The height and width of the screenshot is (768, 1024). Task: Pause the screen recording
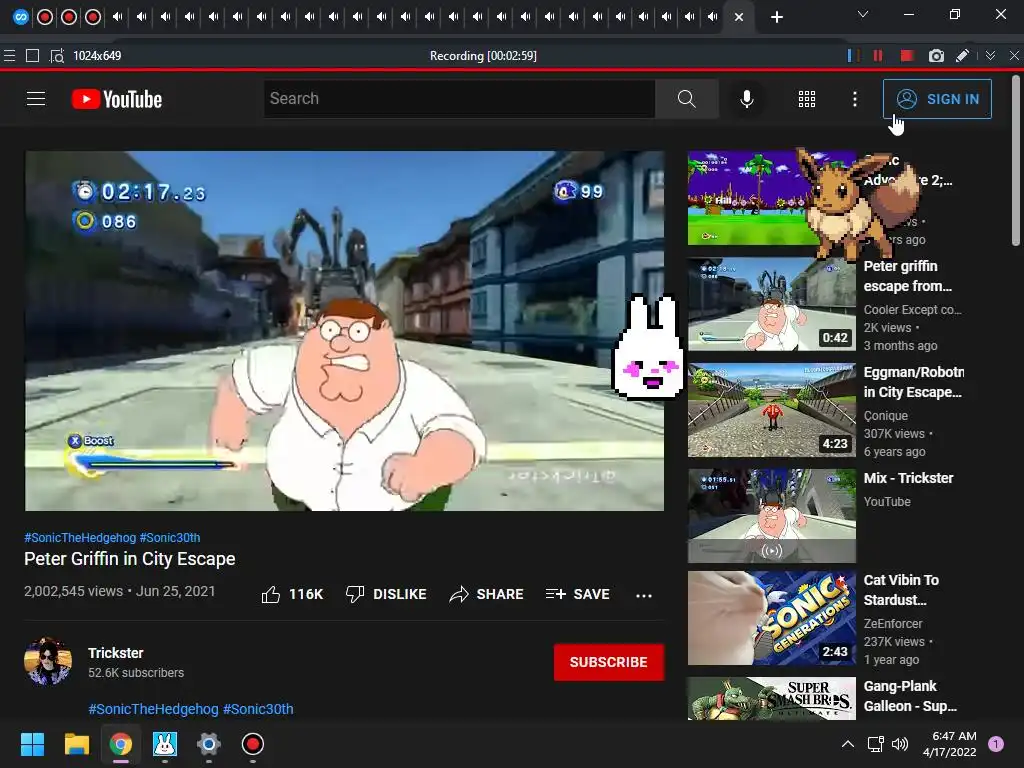coord(878,56)
